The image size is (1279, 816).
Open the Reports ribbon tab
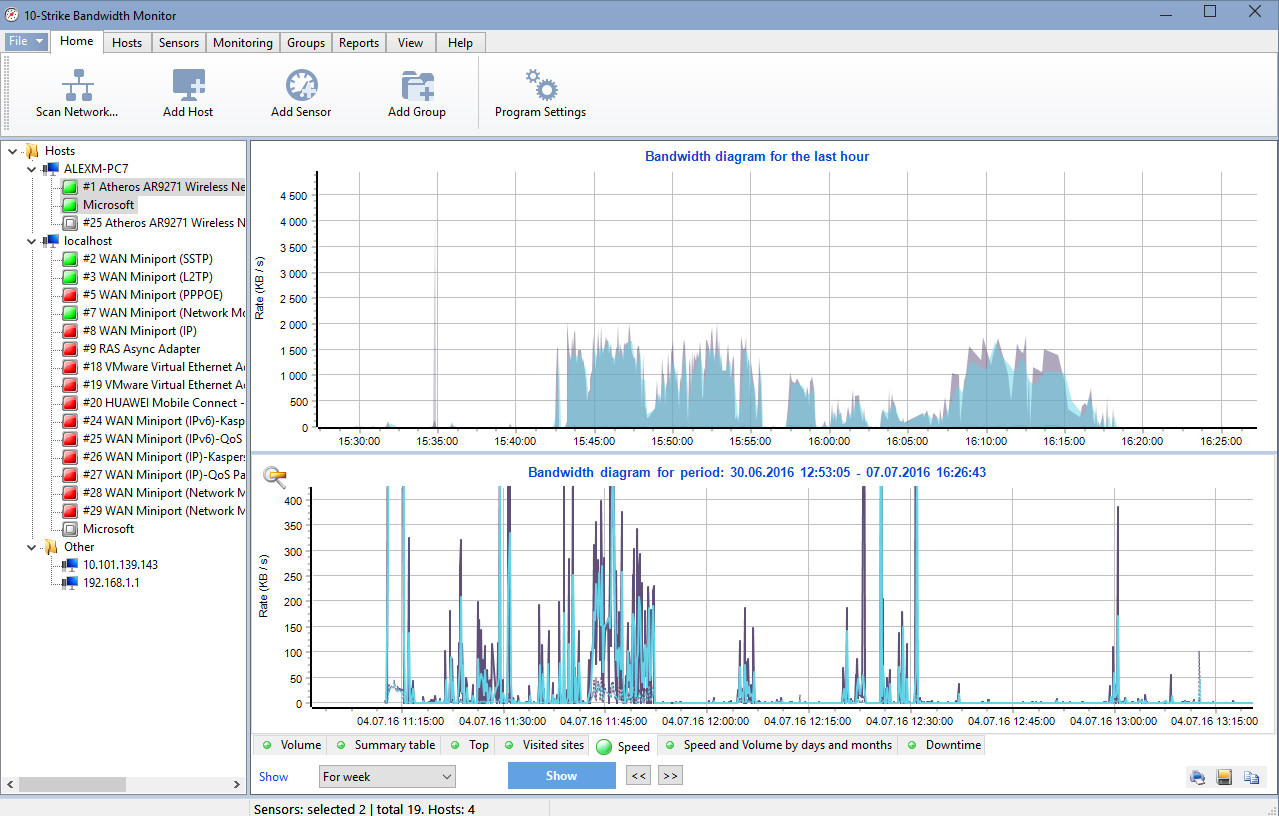coord(359,43)
